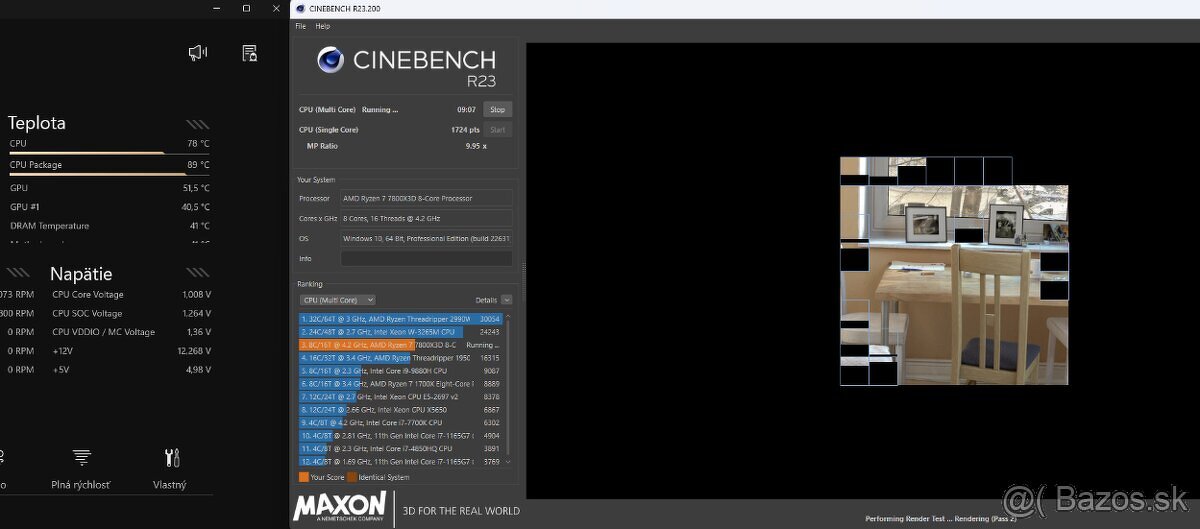The image size is (1200, 529).
Task: Stop the running Multi Core test
Action: 497,109
